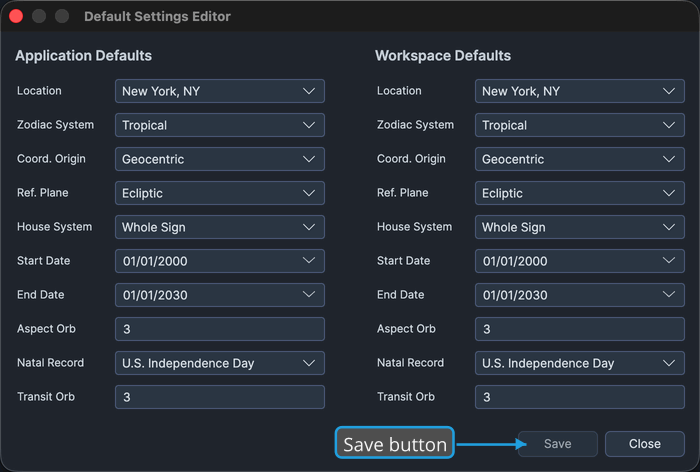Open Application Defaults House System dropdown

point(220,227)
